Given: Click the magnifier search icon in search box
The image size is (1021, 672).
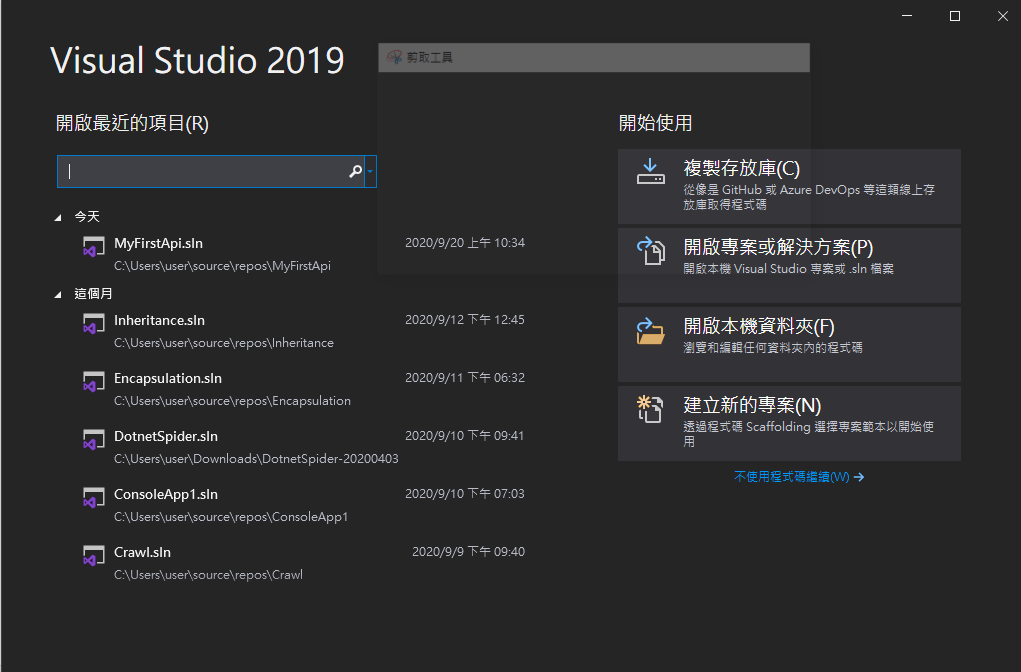Looking at the screenshot, I should (356, 171).
